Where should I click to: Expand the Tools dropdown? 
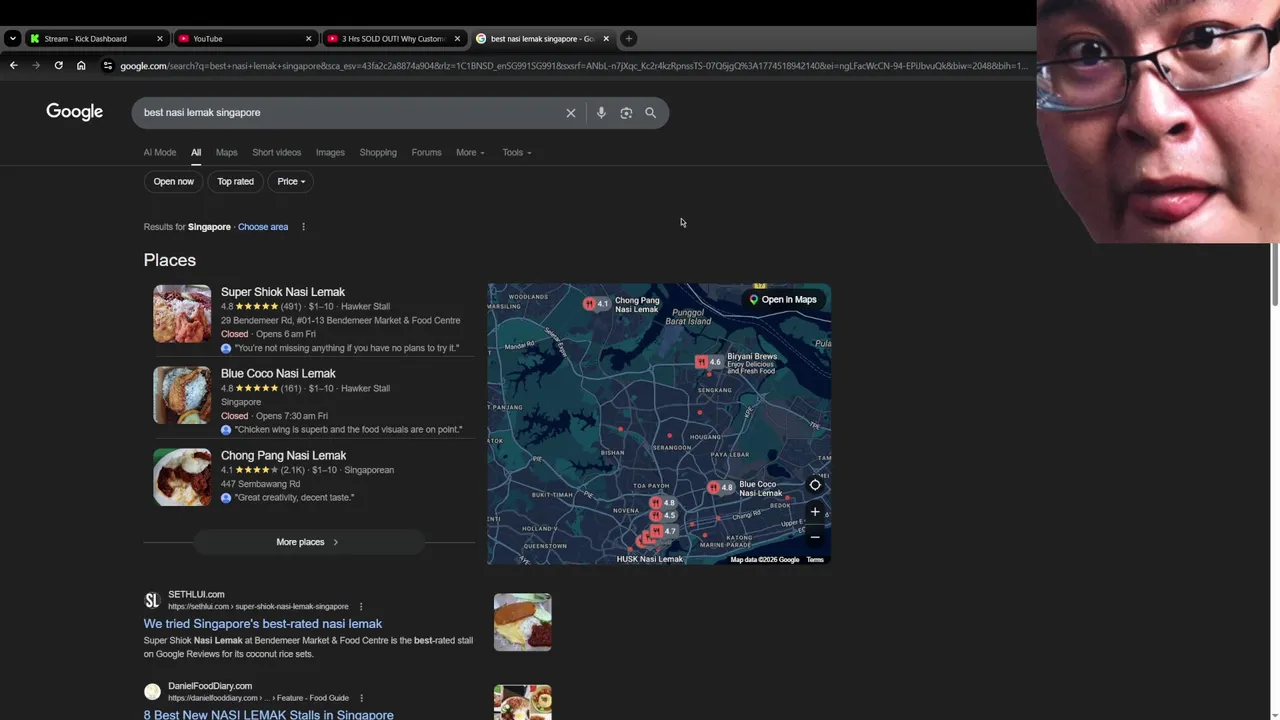(x=517, y=153)
